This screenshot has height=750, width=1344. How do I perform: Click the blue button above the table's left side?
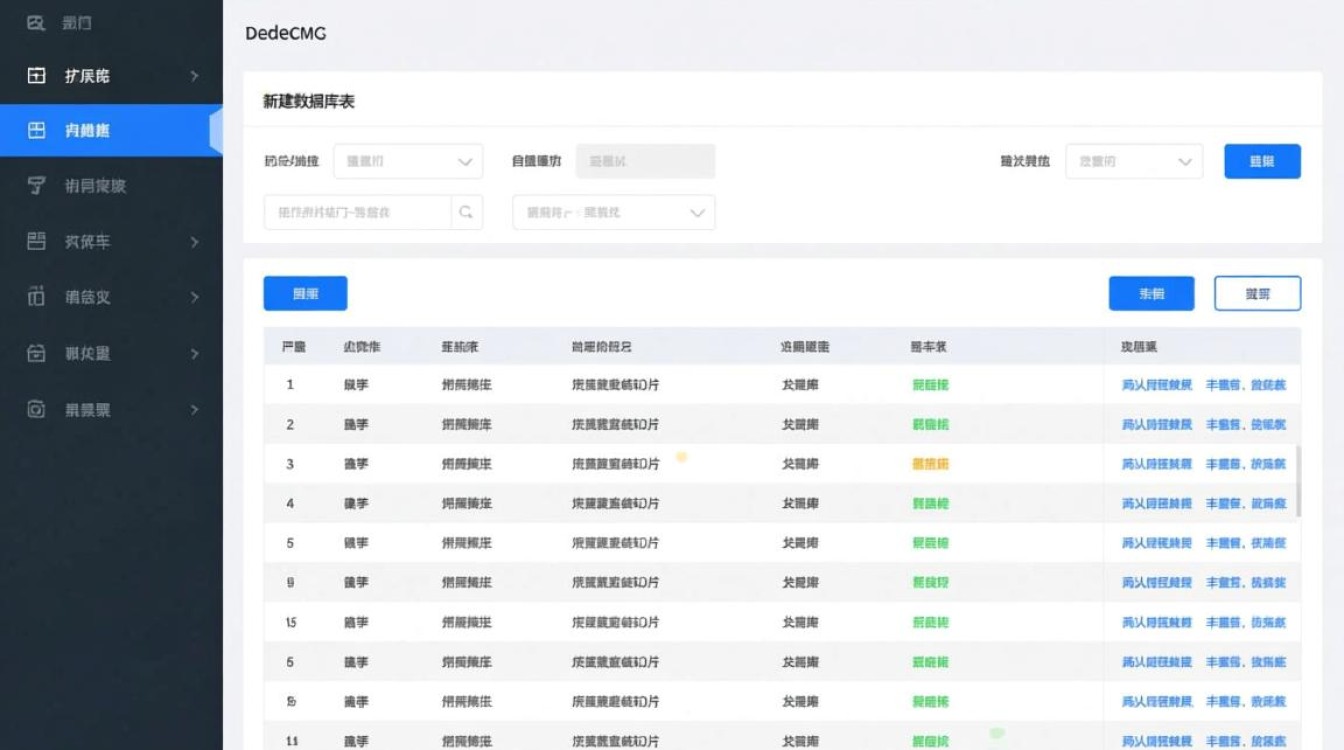pyautogui.click(x=305, y=293)
